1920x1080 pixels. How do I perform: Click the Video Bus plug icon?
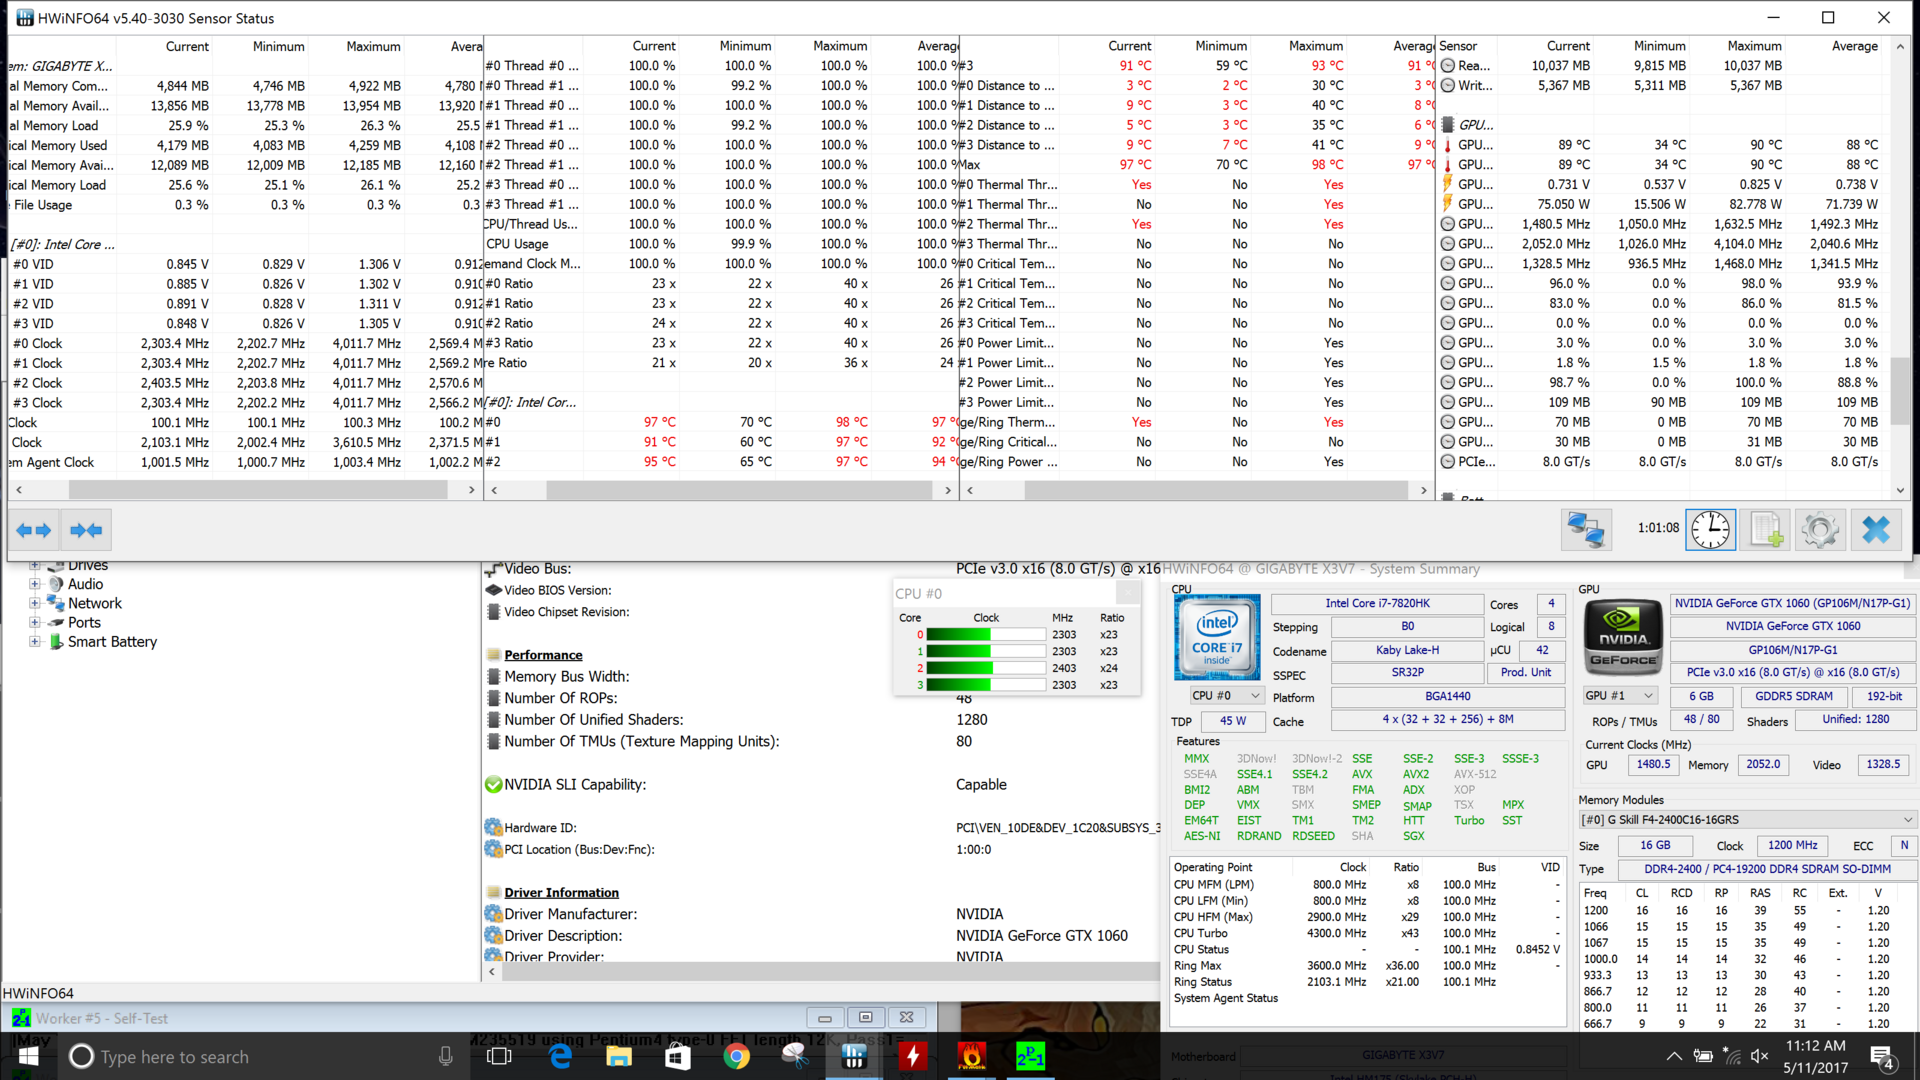pyautogui.click(x=493, y=569)
